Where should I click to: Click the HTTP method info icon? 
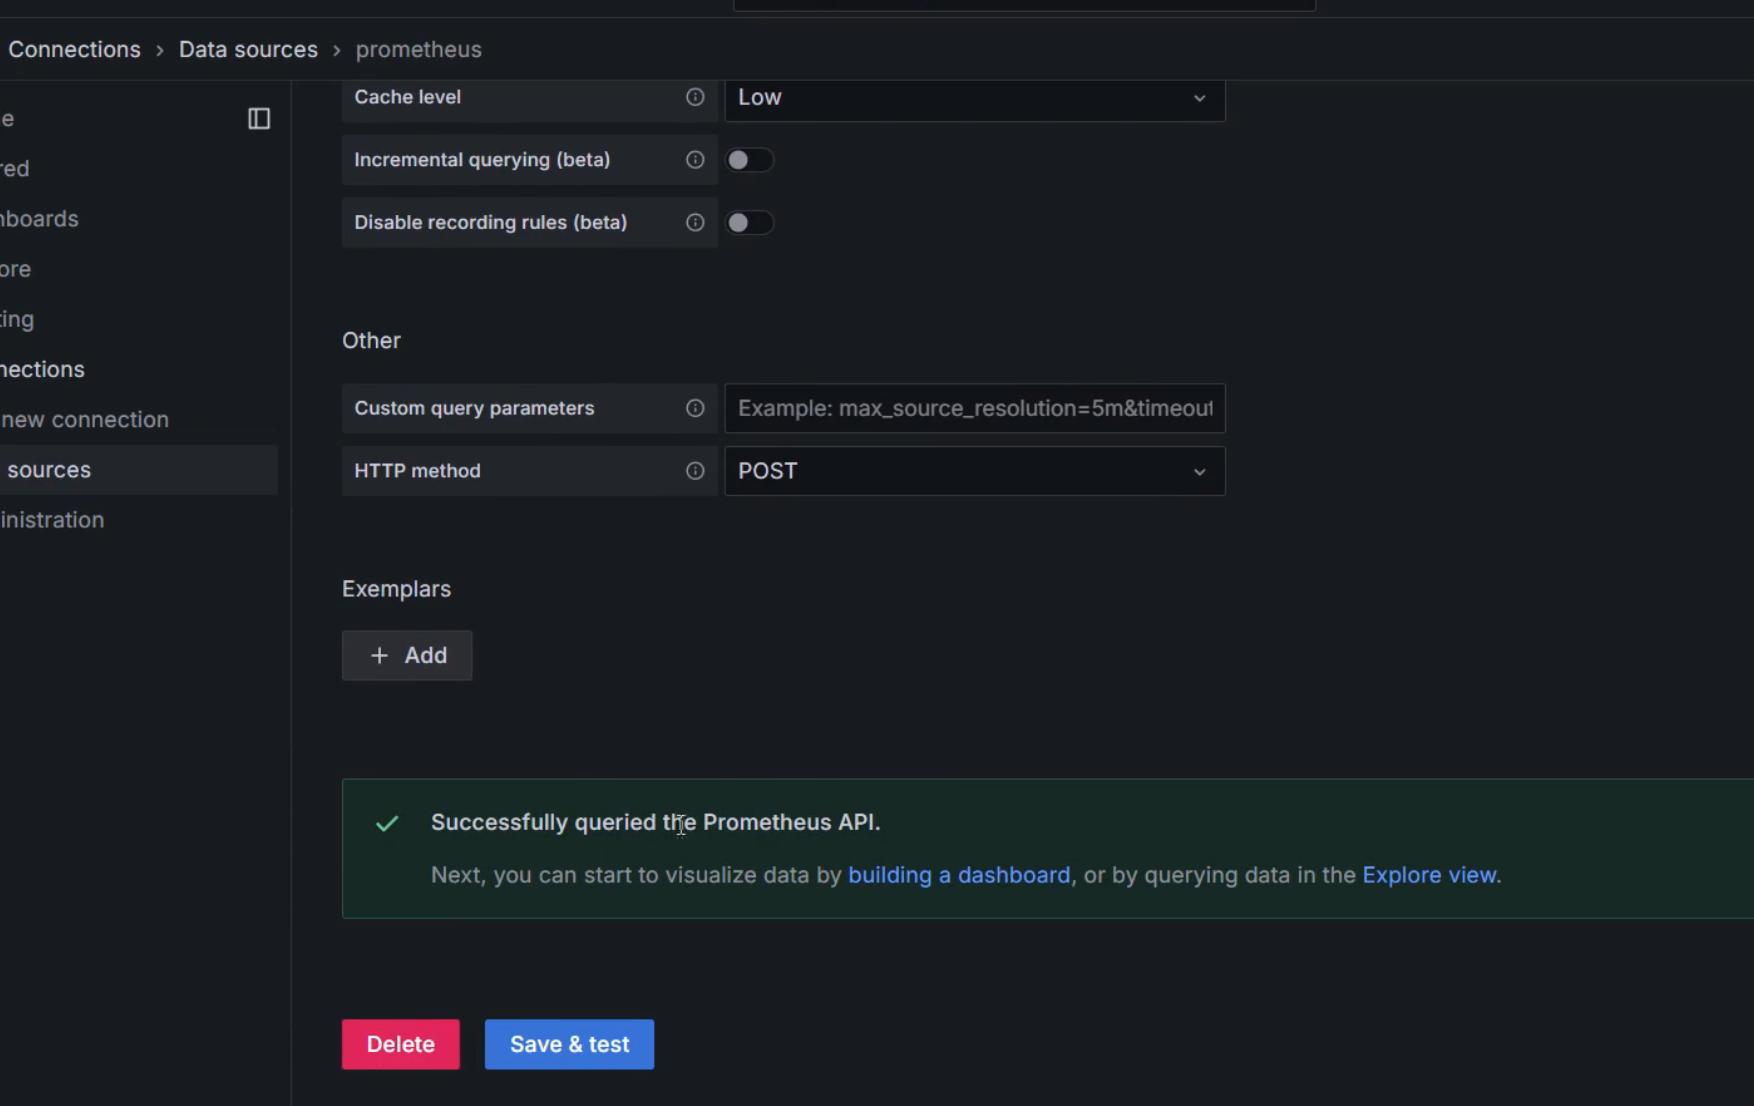tap(695, 471)
